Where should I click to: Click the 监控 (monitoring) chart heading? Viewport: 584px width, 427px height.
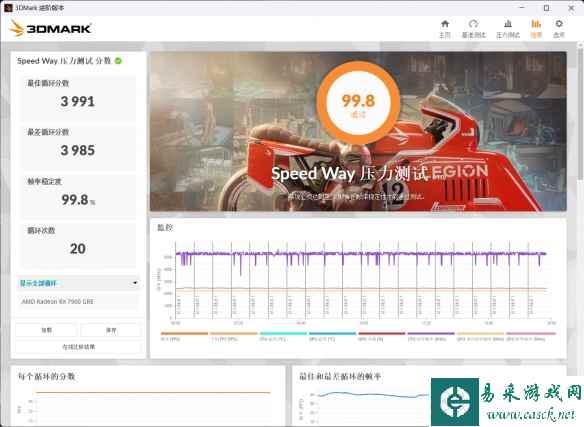(x=165, y=227)
